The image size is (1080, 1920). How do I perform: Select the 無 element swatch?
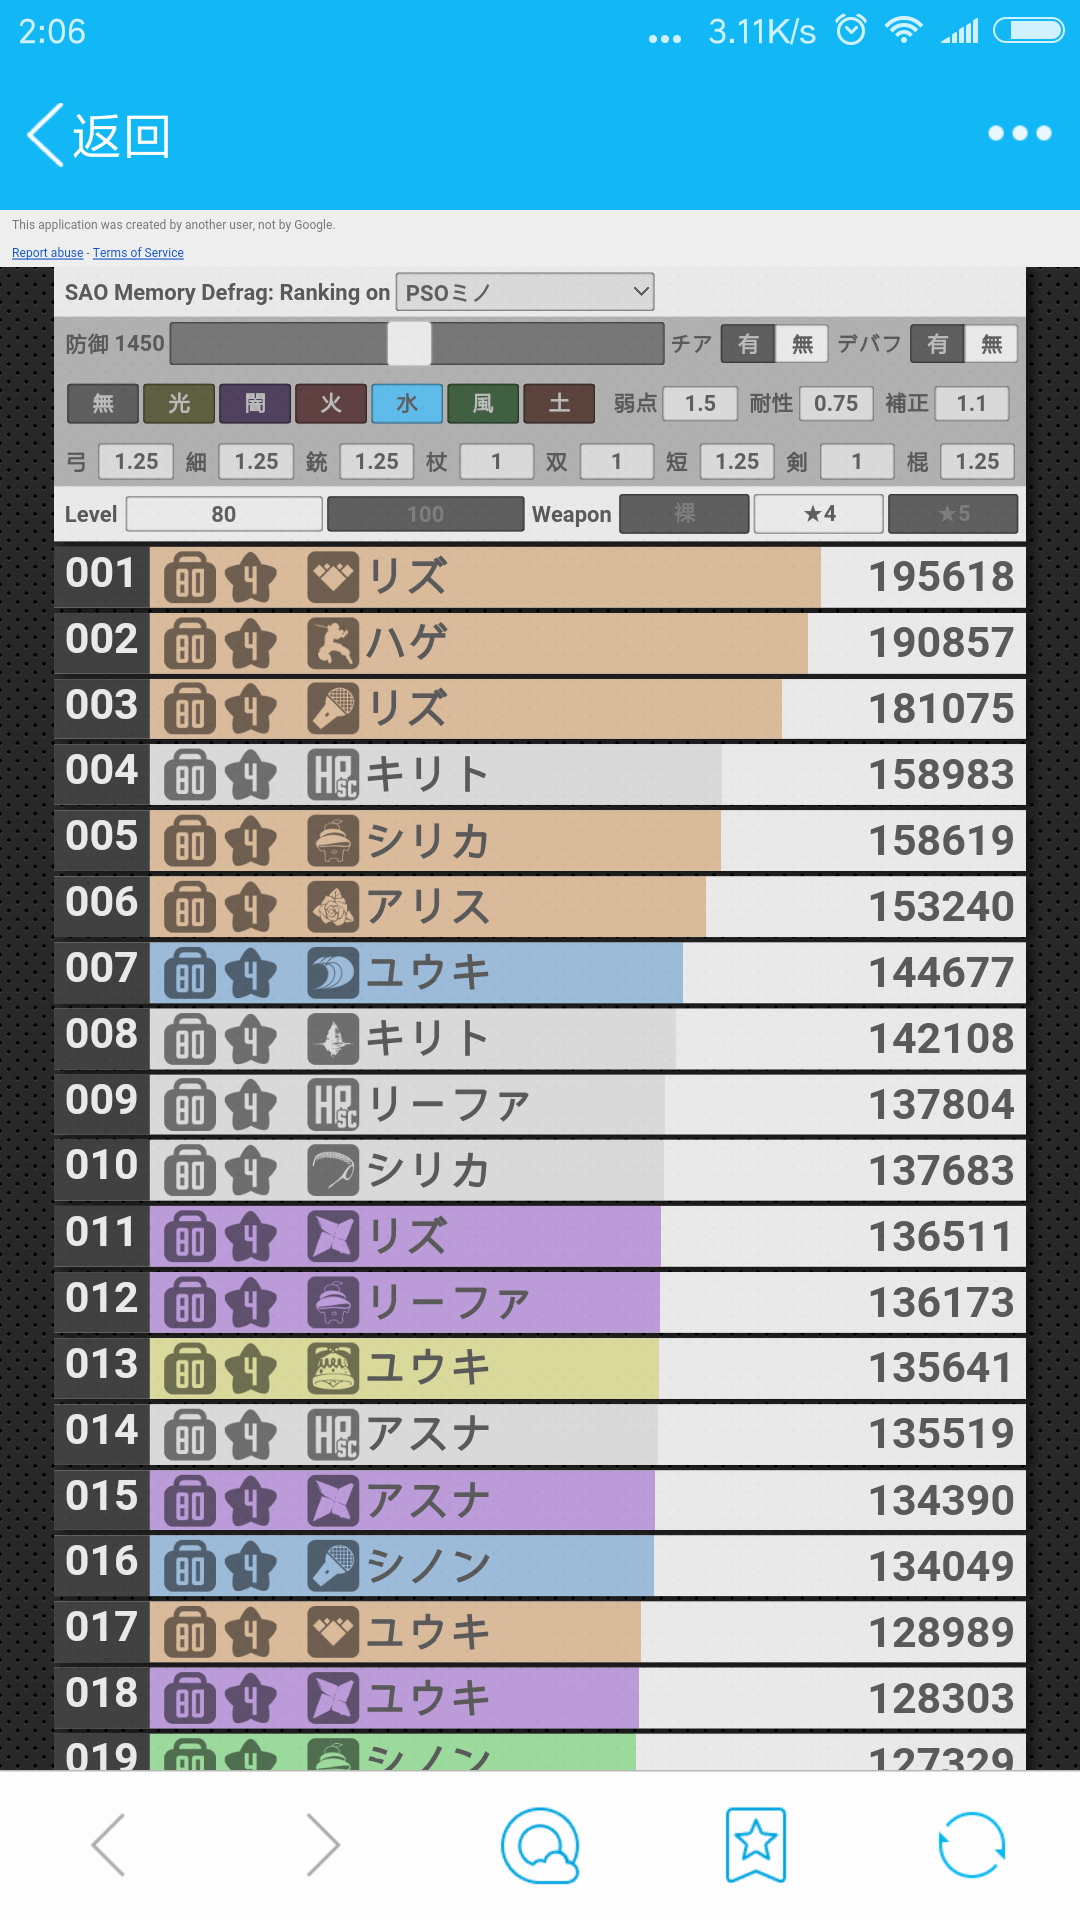(x=103, y=403)
